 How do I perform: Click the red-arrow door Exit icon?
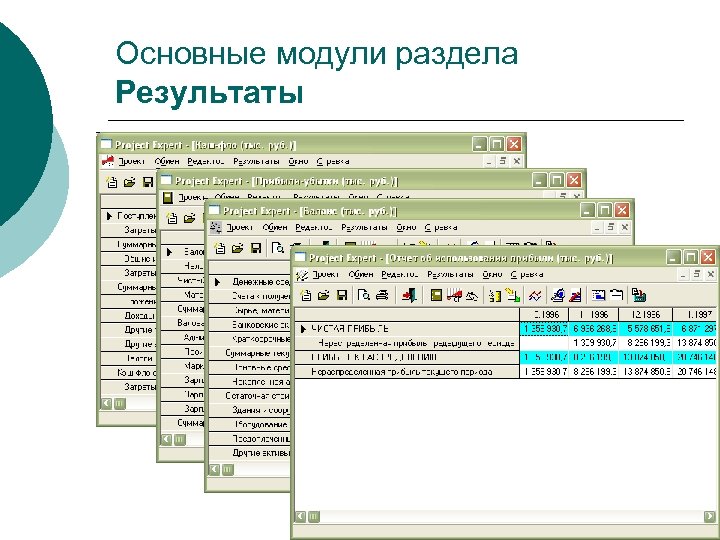tap(409, 295)
